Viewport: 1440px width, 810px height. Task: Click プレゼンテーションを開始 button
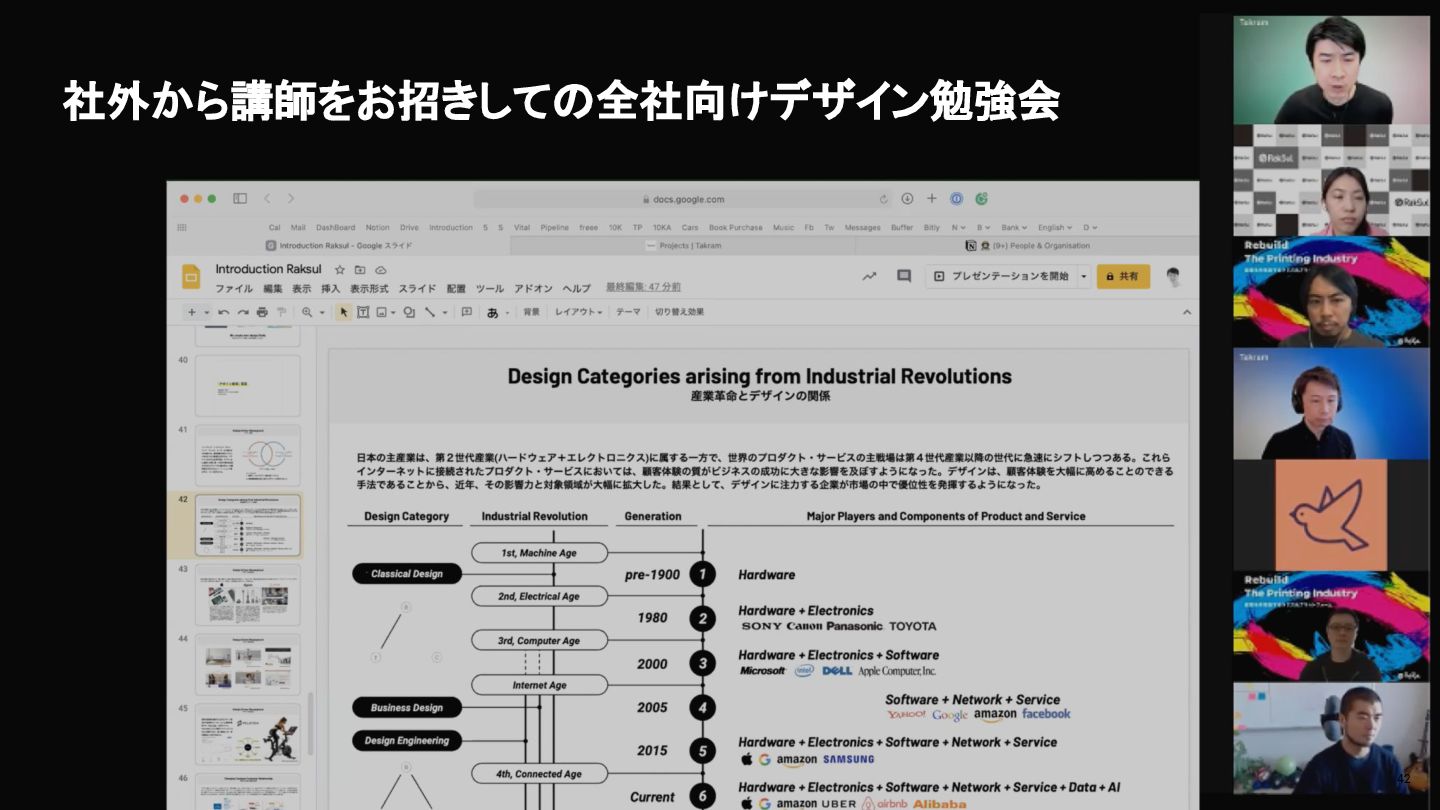[1001, 276]
